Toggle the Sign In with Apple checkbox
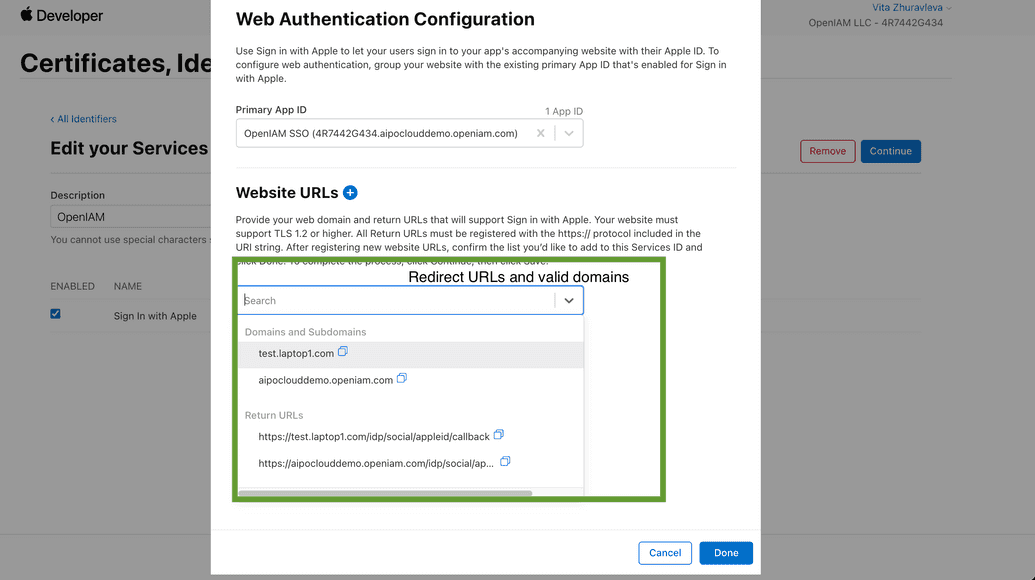The height and width of the screenshot is (580, 1035). [x=55, y=314]
